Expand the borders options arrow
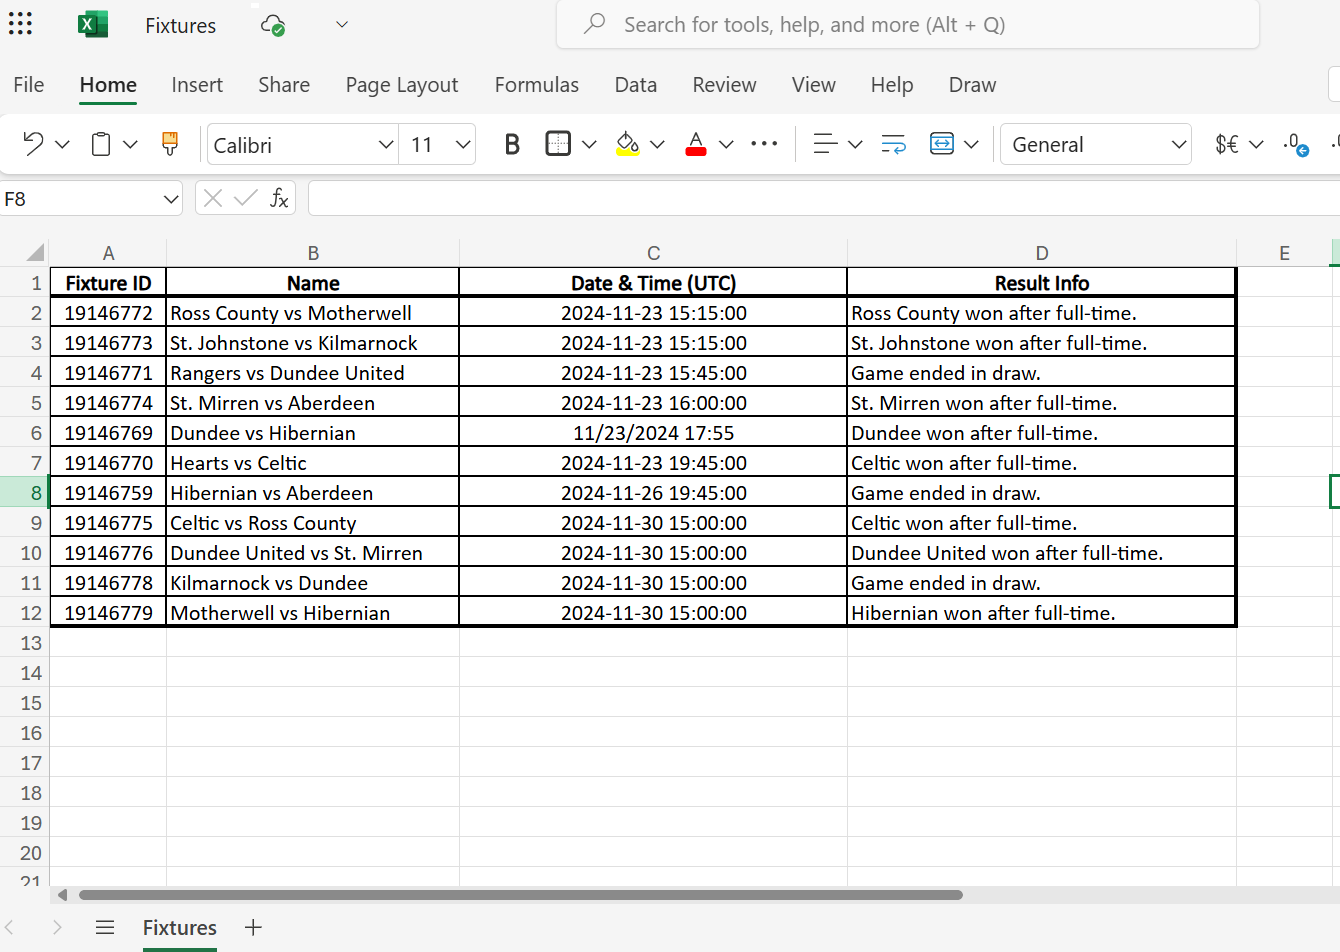The width and height of the screenshot is (1340, 952). coord(589,145)
